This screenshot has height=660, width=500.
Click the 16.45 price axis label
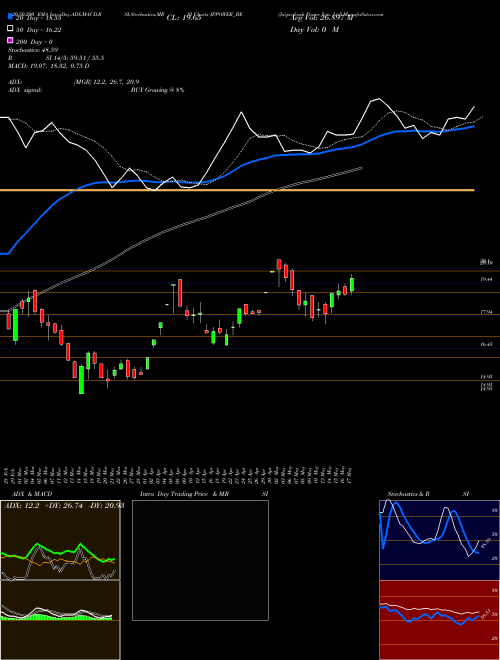pos(487,344)
